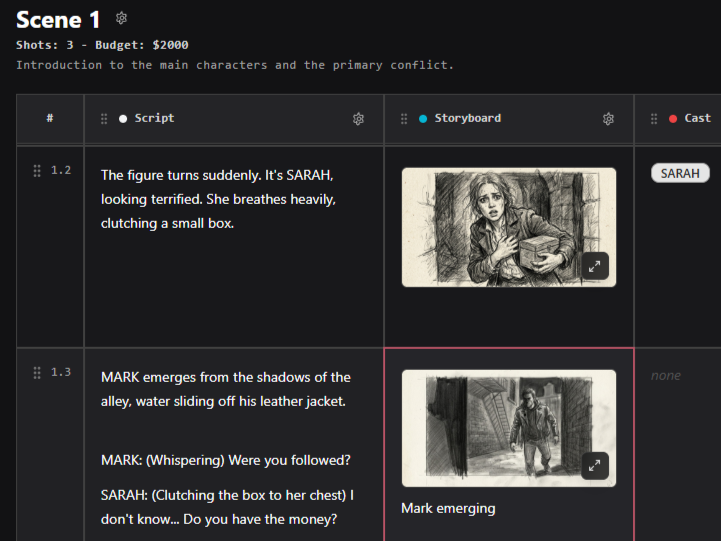Open the Sarah holding box storyboard thumbnail
The height and width of the screenshot is (541, 721).
(x=509, y=228)
